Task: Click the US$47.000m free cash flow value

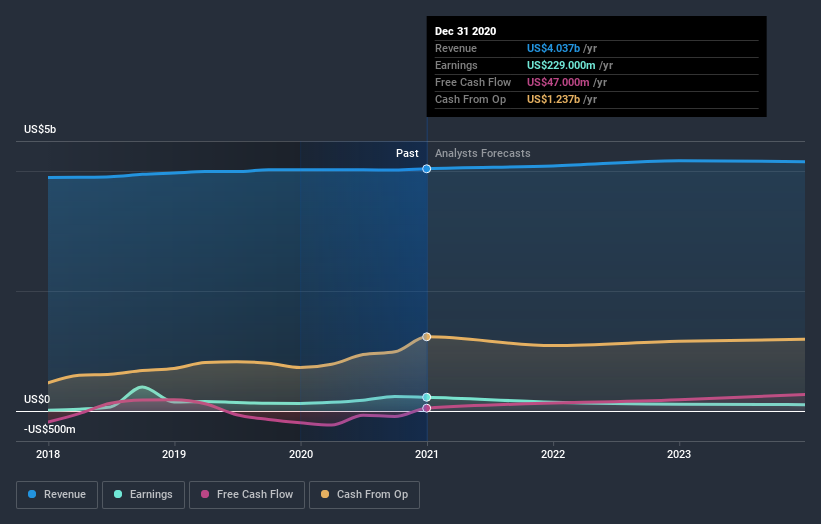Action: coord(558,82)
